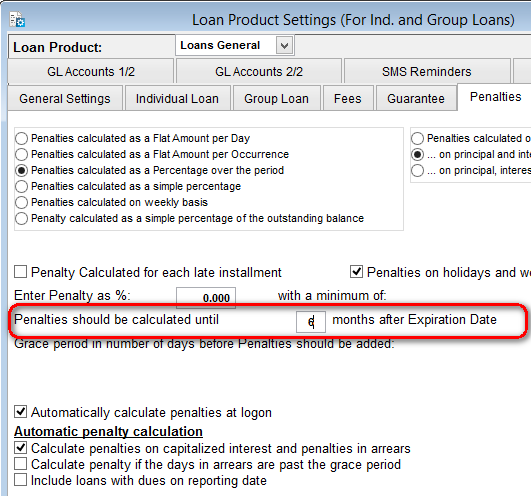
Task: Toggle Penalties on holidays checkbox
Action: point(356,272)
